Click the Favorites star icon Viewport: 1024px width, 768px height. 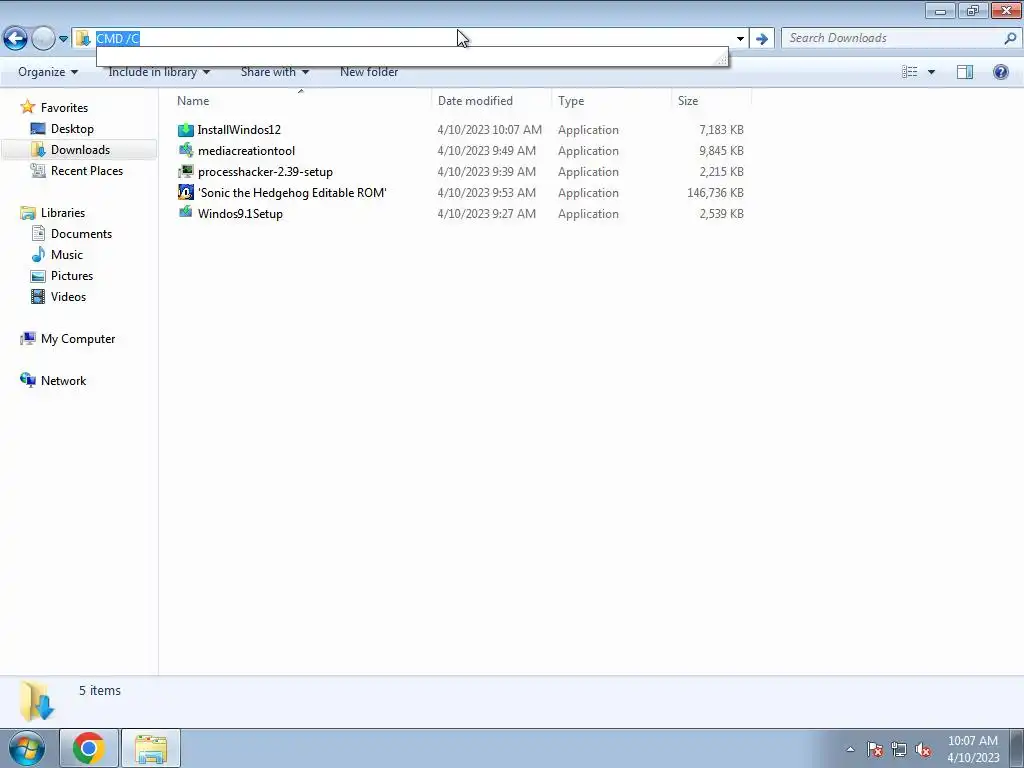[27, 107]
